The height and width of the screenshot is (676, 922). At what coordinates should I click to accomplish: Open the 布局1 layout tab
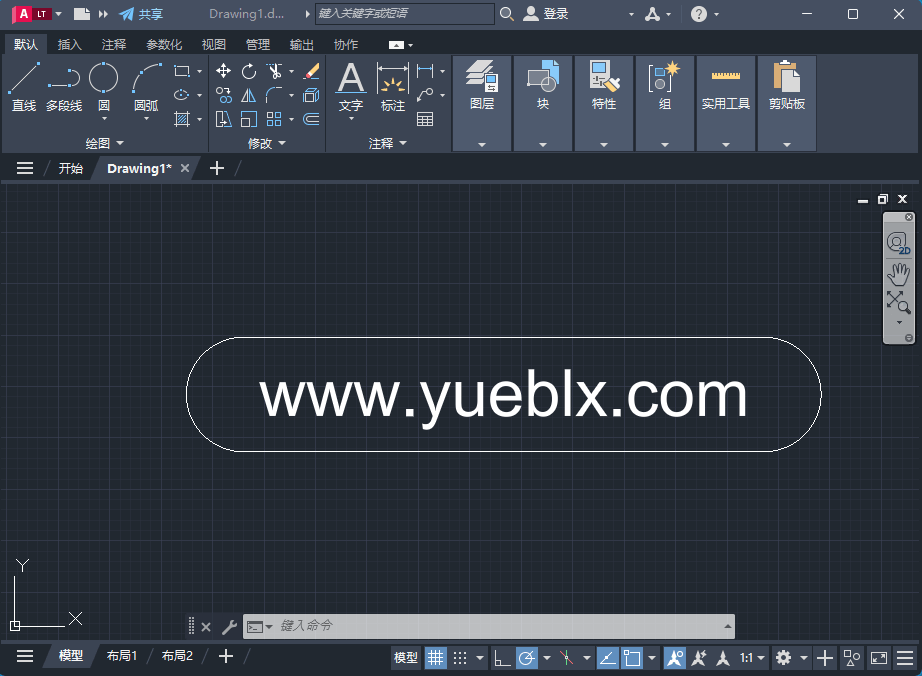[x=122, y=656]
